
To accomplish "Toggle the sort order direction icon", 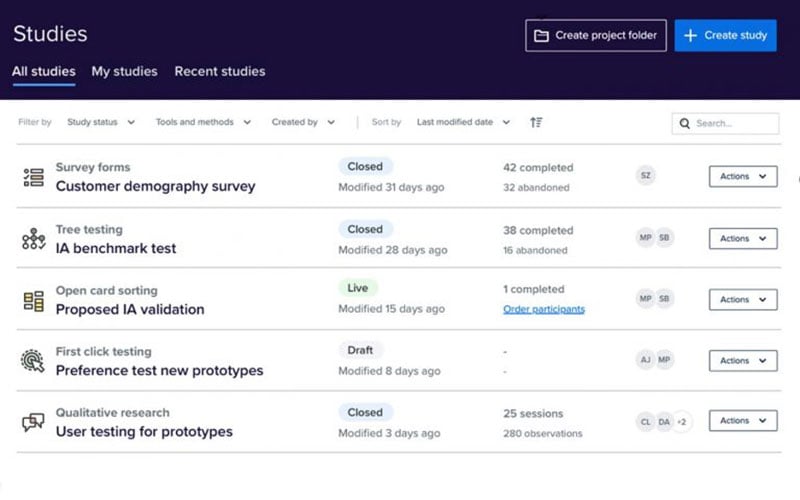I will [x=536, y=122].
